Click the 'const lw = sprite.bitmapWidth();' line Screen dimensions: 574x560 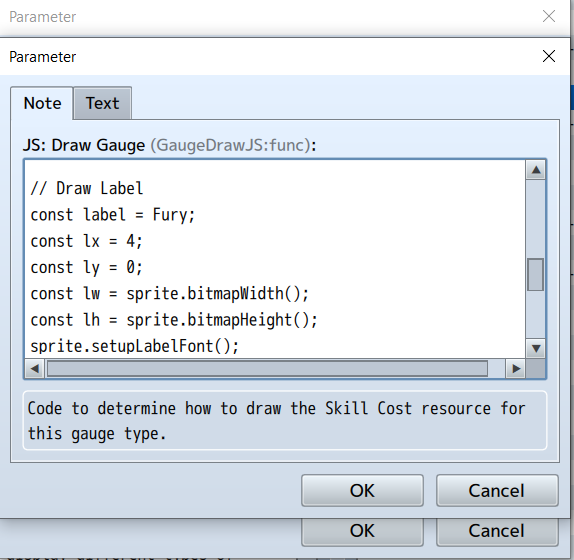pyautogui.click(x=169, y=294)
